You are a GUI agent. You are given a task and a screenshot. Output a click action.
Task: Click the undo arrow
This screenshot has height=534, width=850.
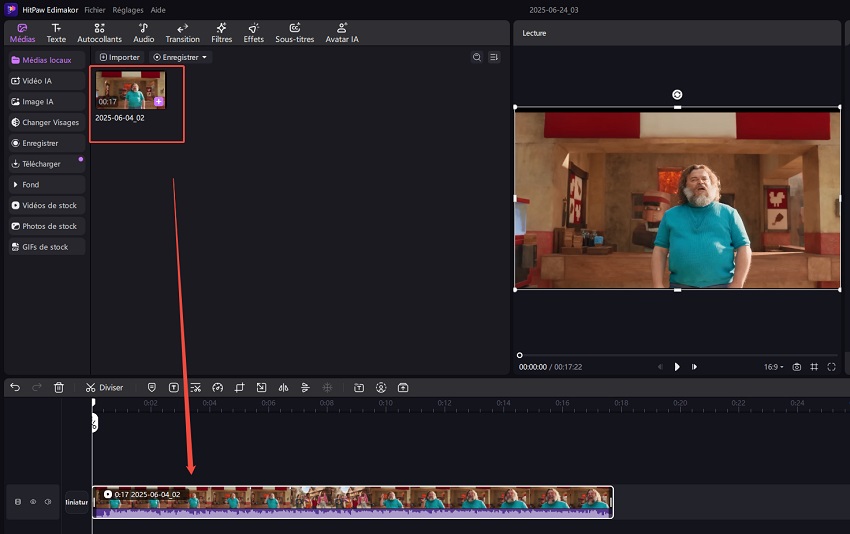coord(15,388)
